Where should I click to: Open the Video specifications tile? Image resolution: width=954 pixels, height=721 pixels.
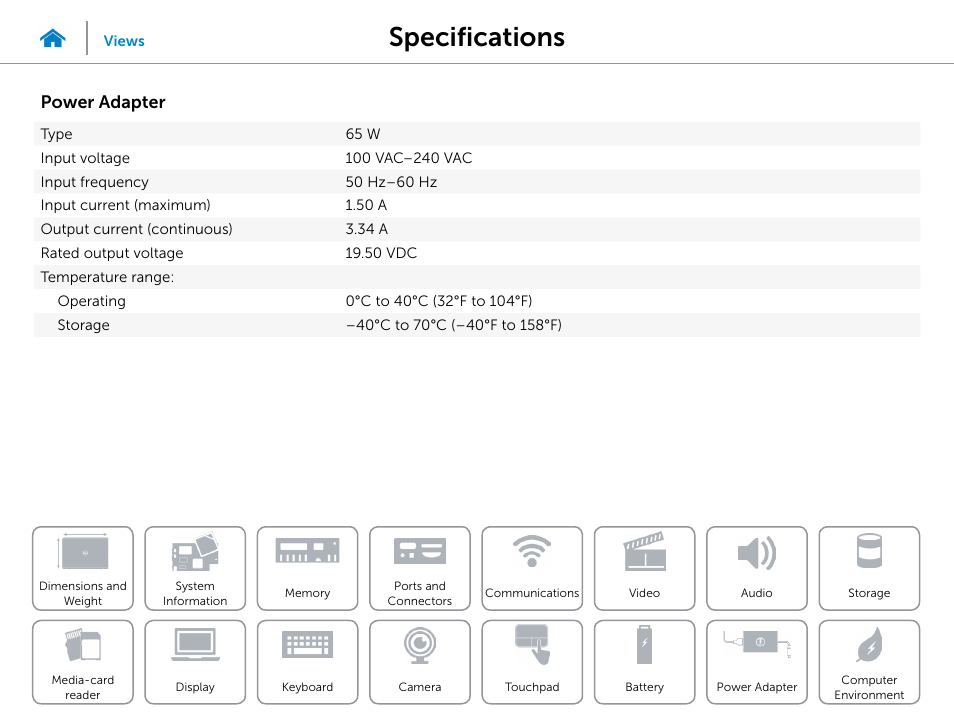[644, 568]
